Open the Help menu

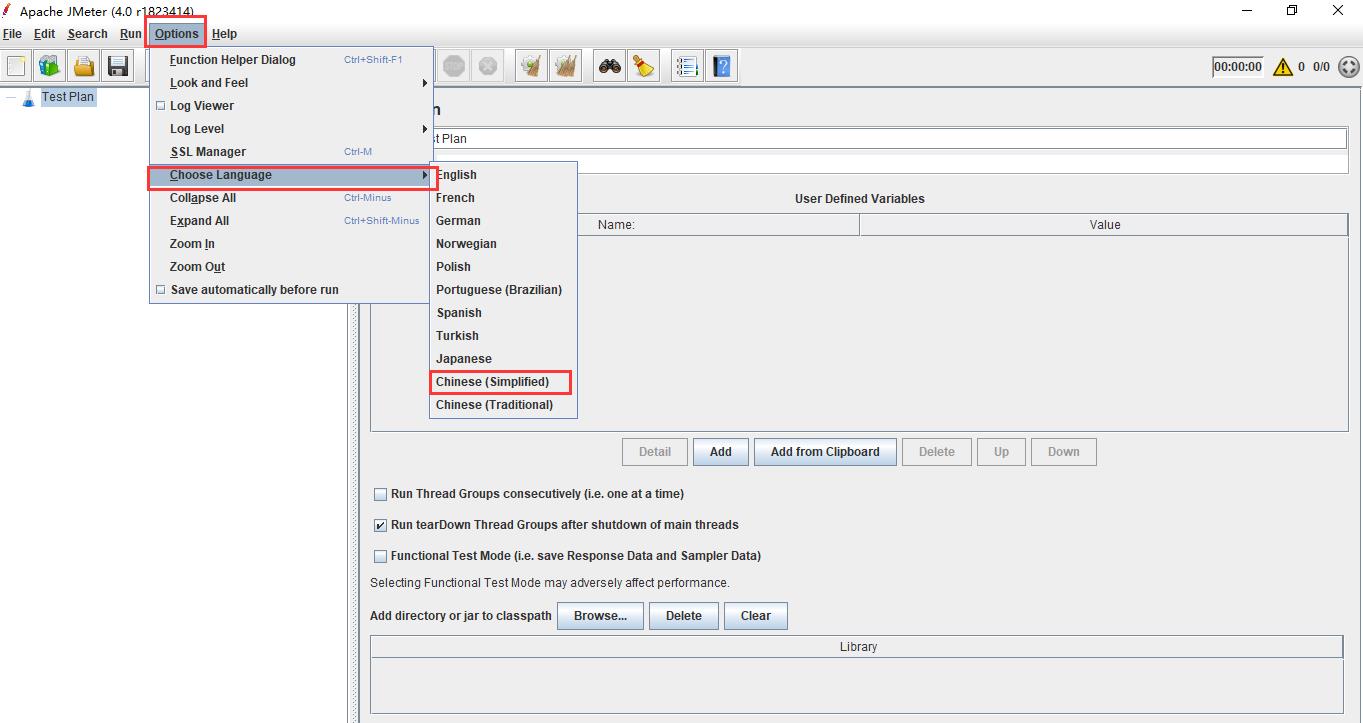pos(224,34)
